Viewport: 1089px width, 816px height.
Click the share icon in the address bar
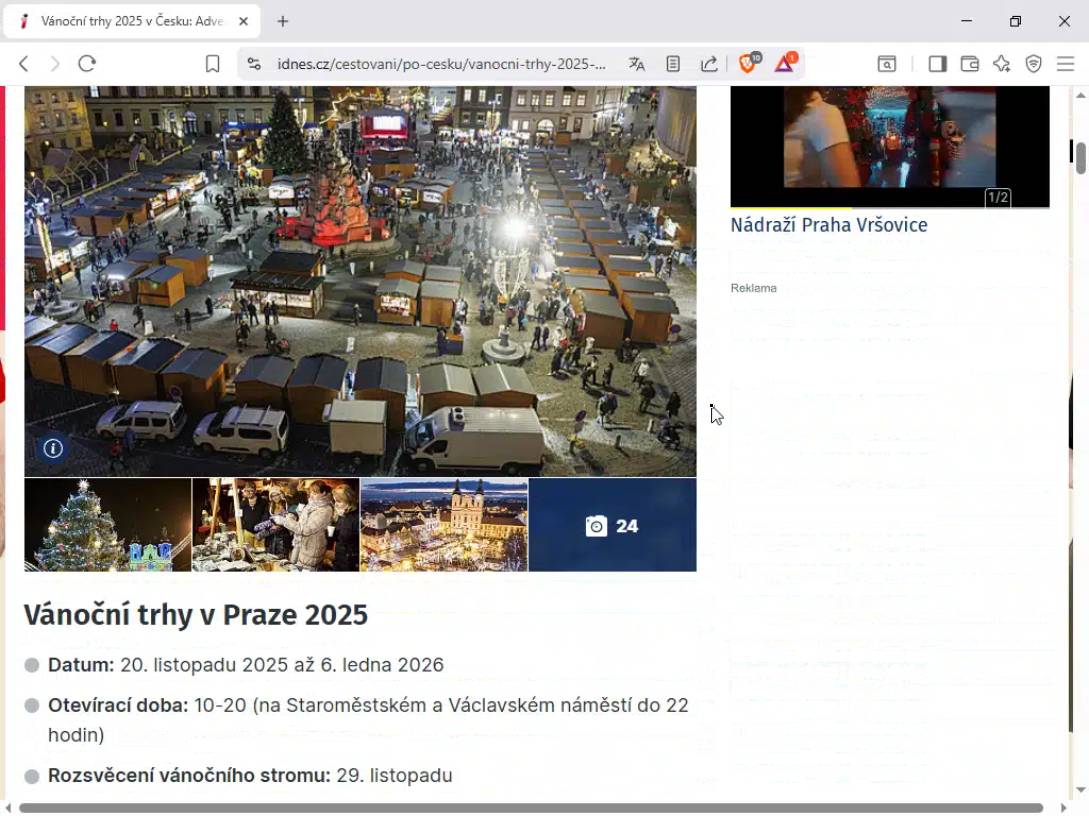tap(709, 64)
